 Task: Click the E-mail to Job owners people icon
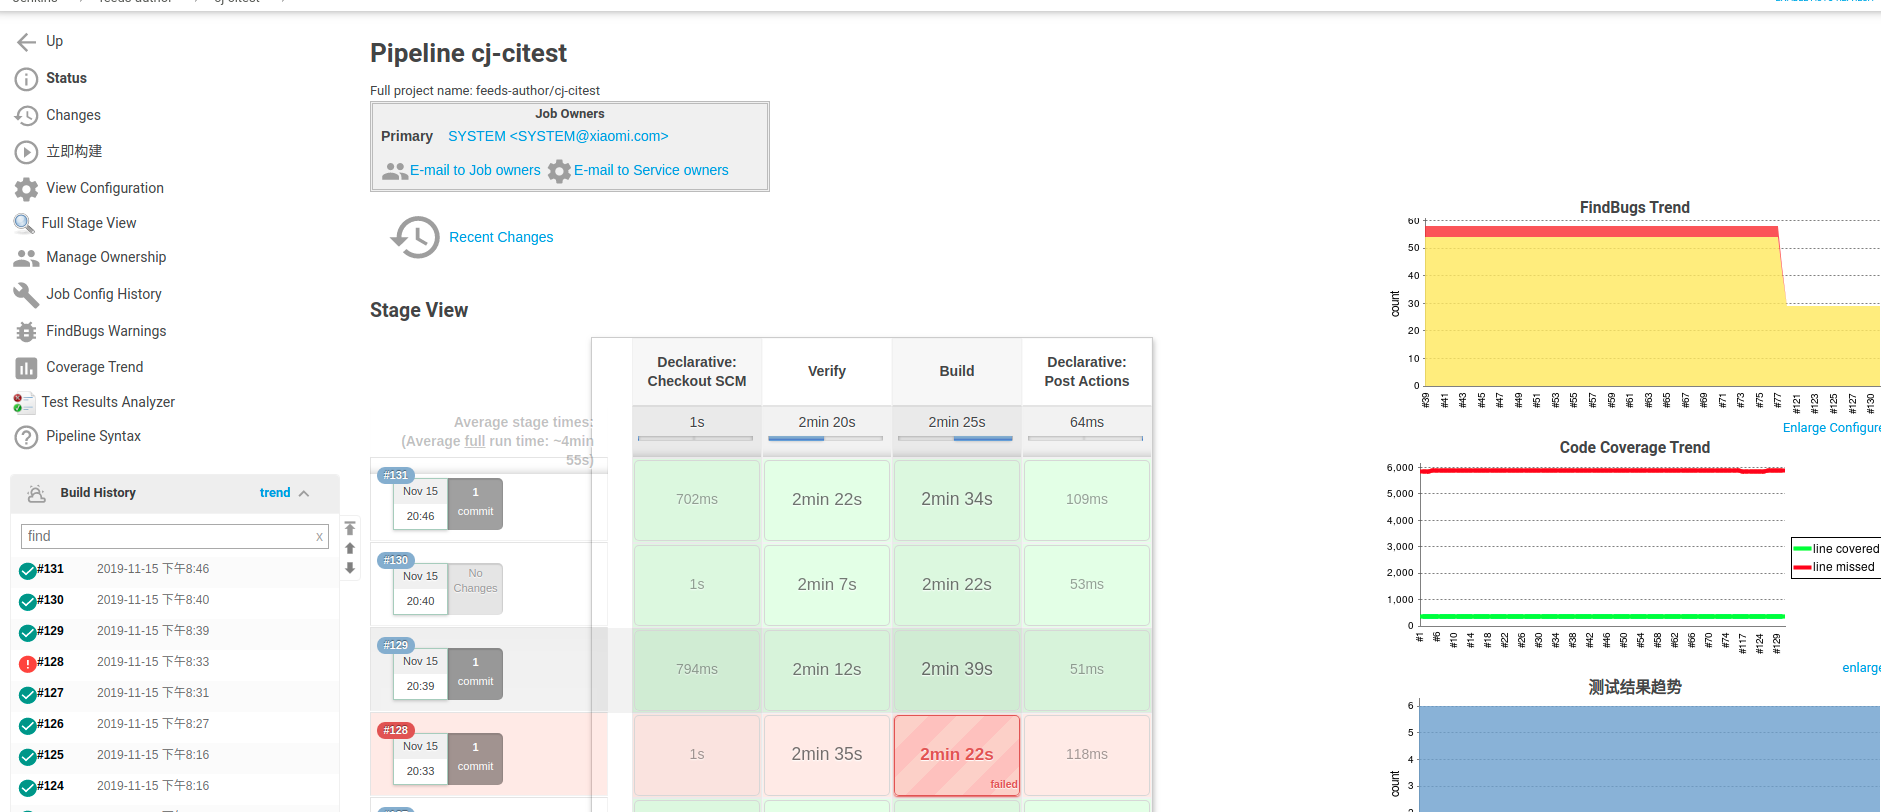[395, 171]
